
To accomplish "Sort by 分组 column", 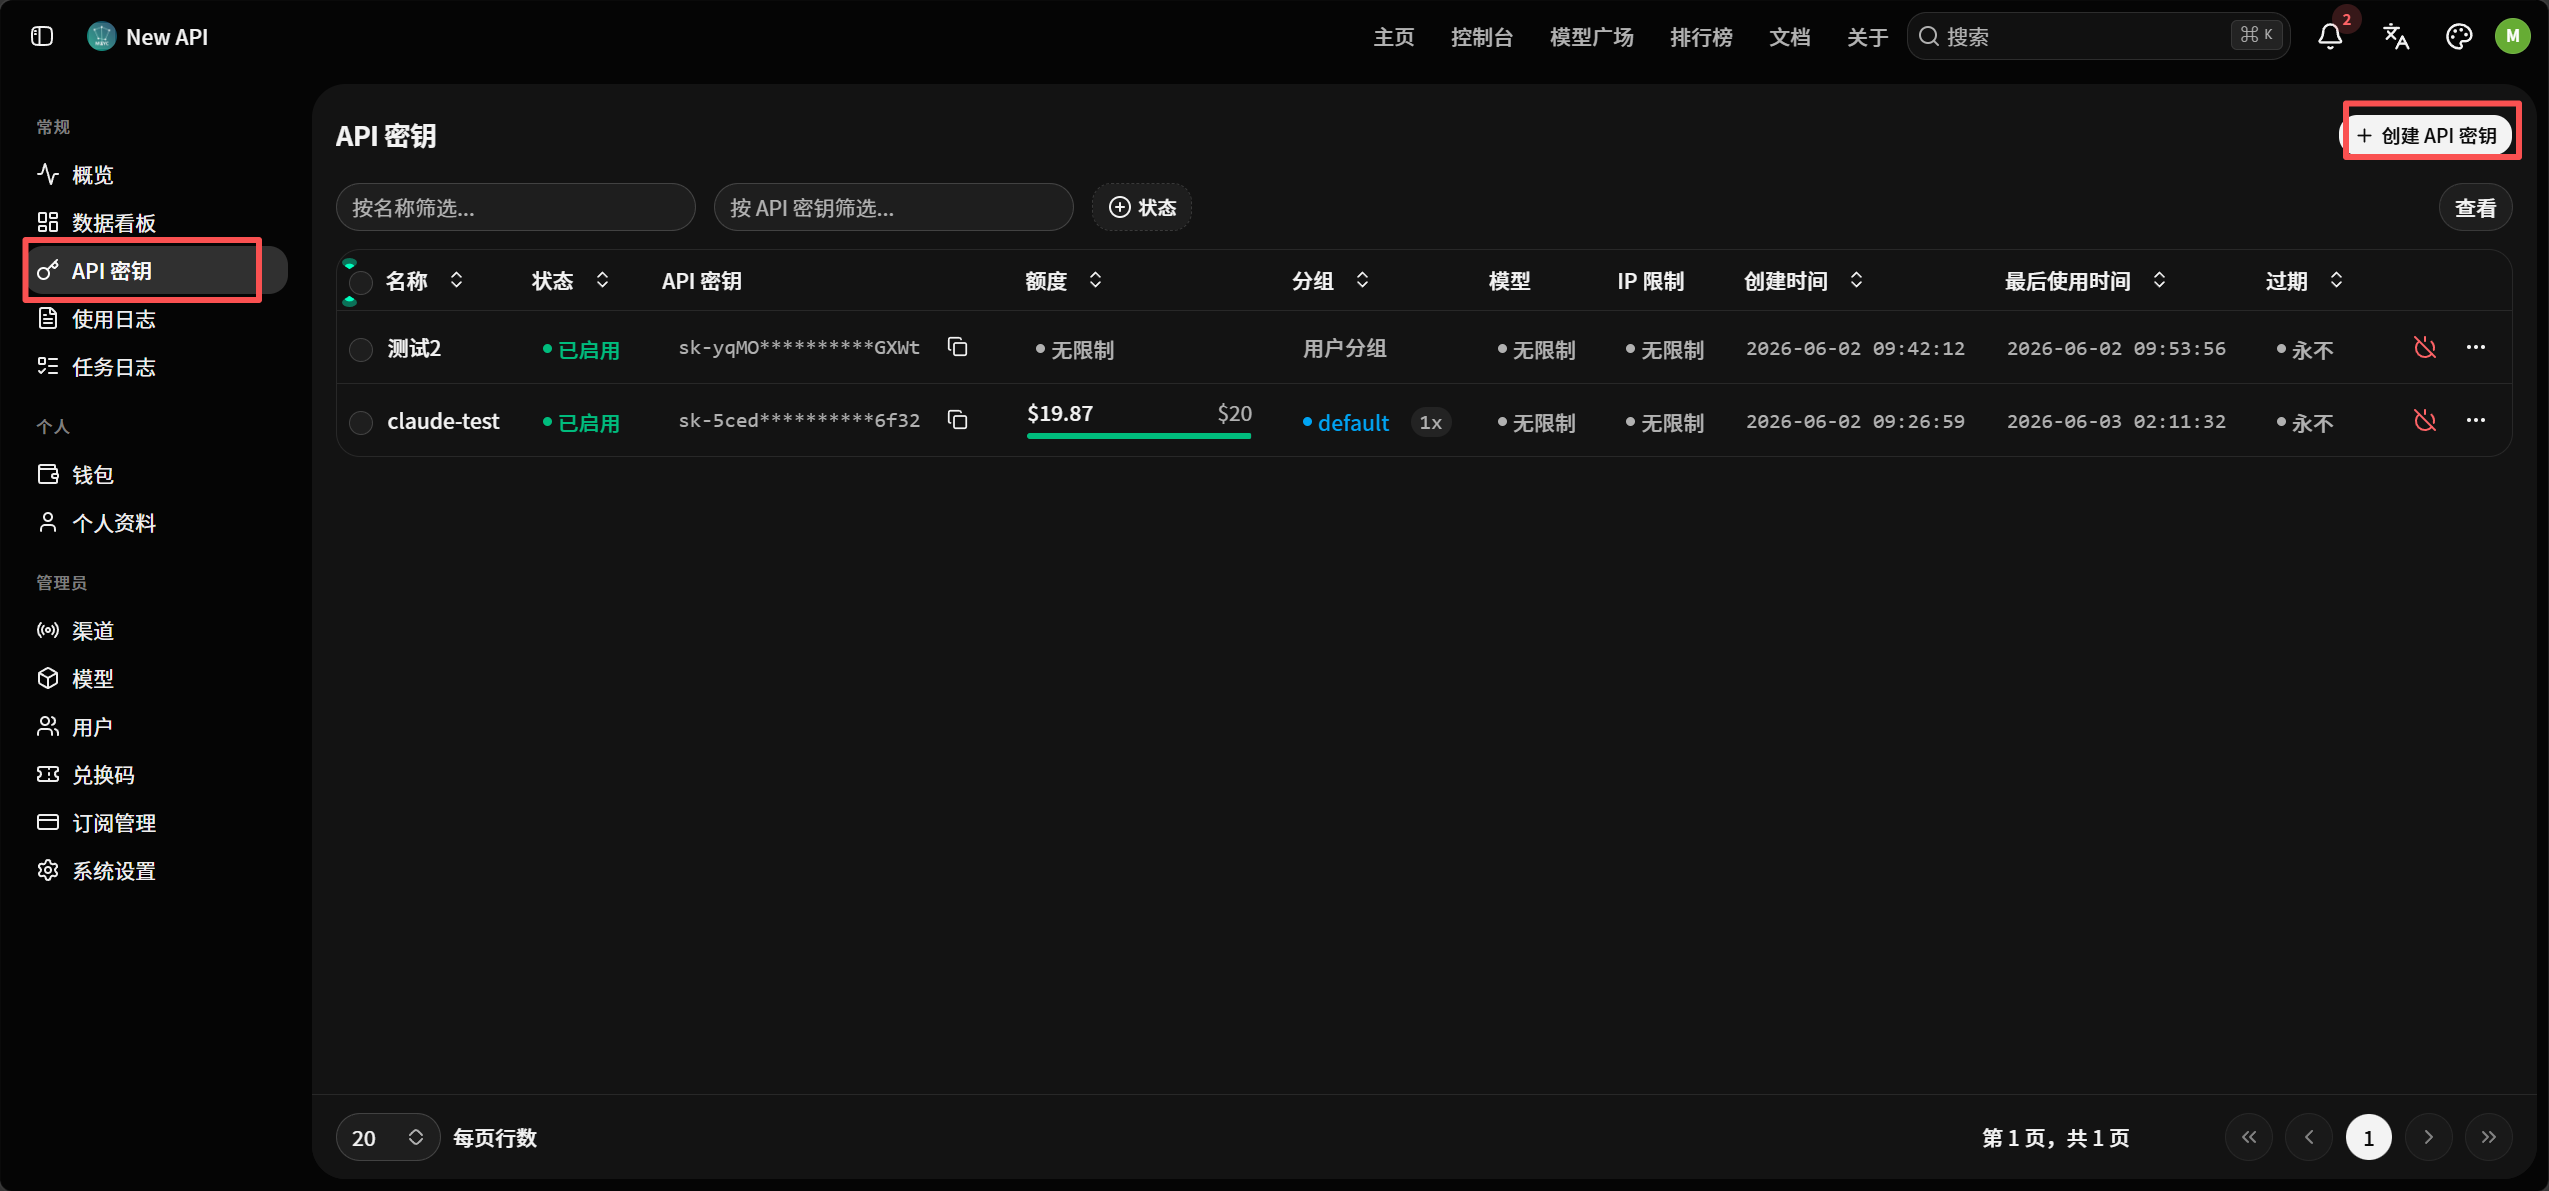I will pyautogui.click(x=1330, y=281).
